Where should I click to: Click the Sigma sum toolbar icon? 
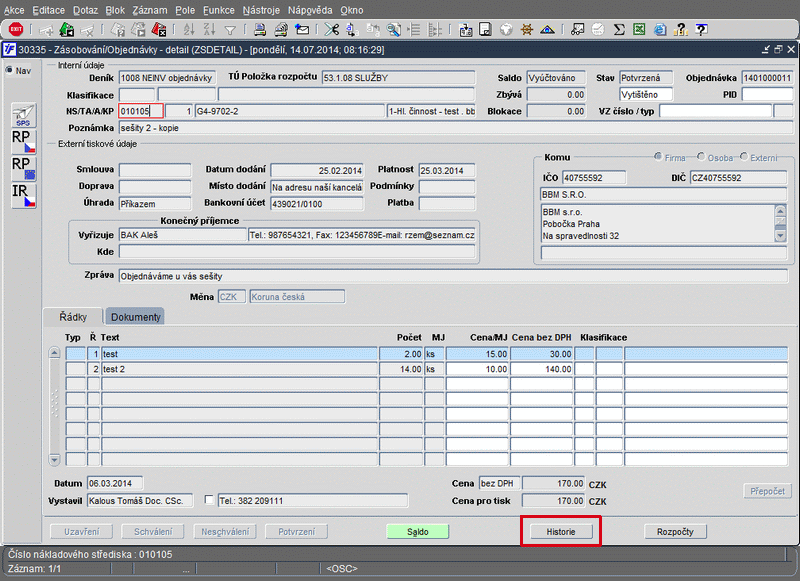[x=620, y=29]
